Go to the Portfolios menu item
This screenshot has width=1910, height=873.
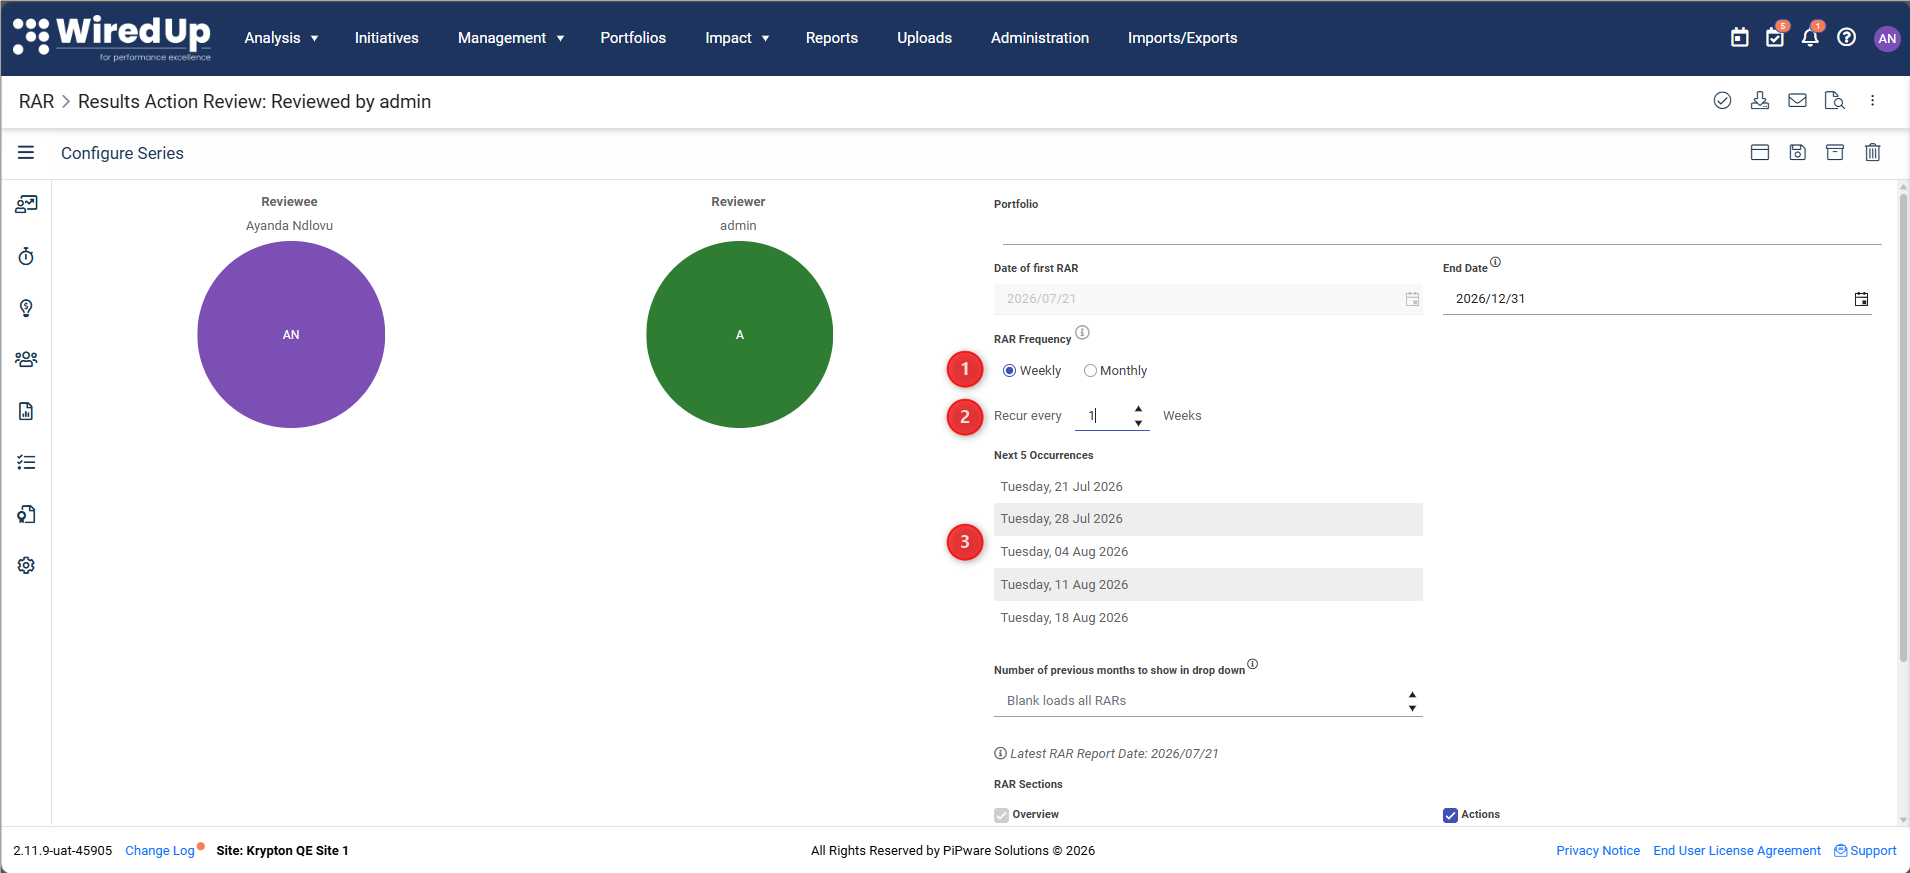pos(633,38)
